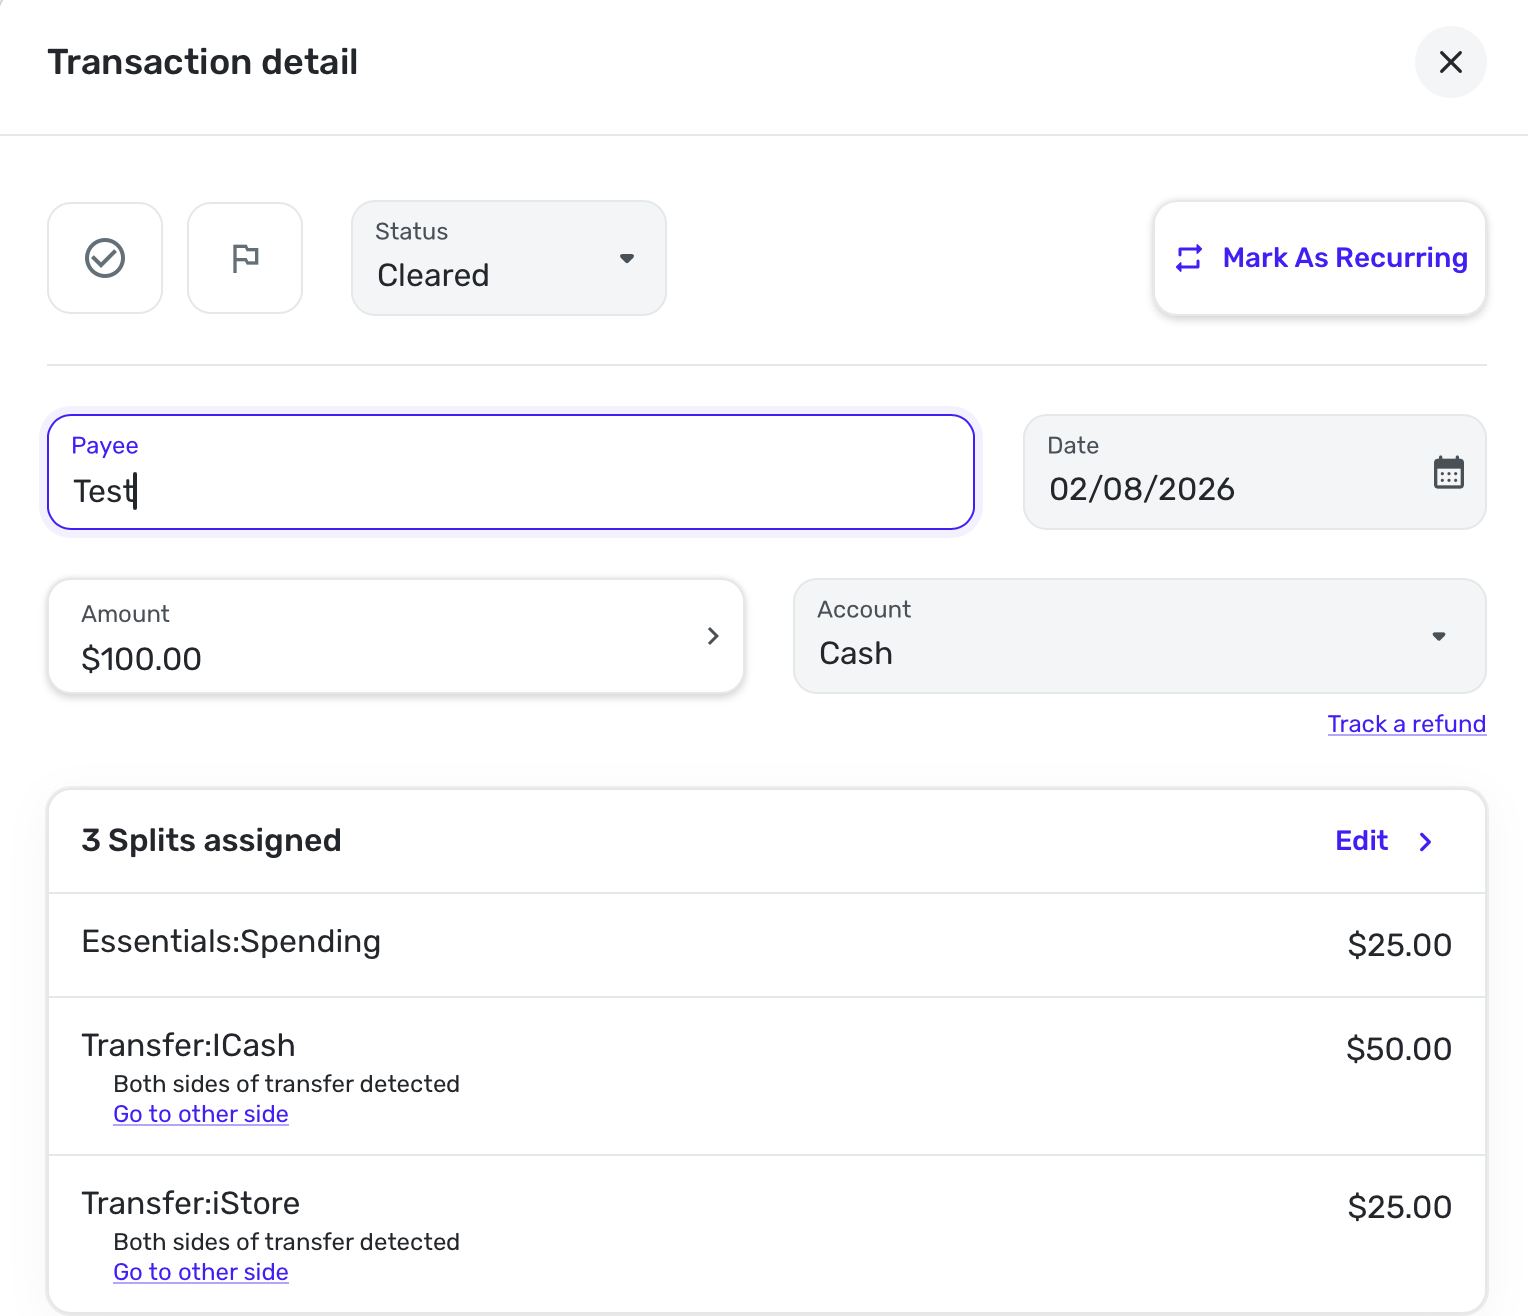Screen dimensions: 1528x1316
Task: Open the Status dropdown showing Cleared
Action: tap(508, 258)
